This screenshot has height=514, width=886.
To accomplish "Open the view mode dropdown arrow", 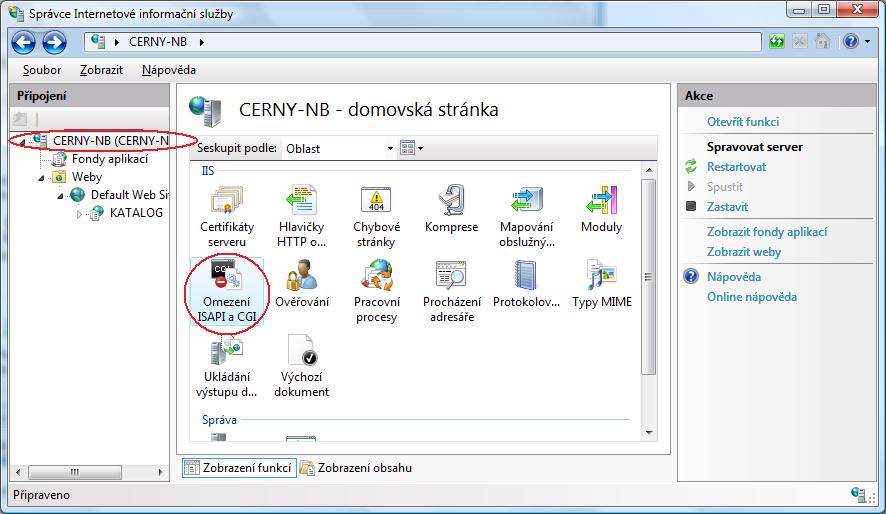I will [421, 148].
